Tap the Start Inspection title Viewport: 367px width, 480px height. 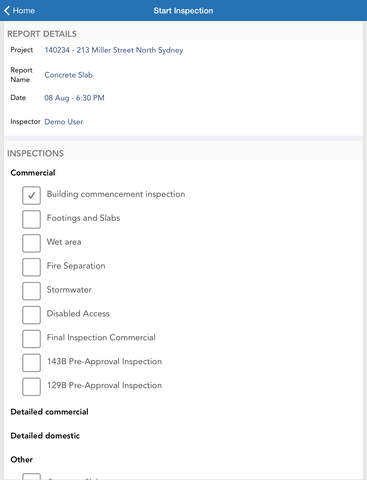tap(183, 11)
